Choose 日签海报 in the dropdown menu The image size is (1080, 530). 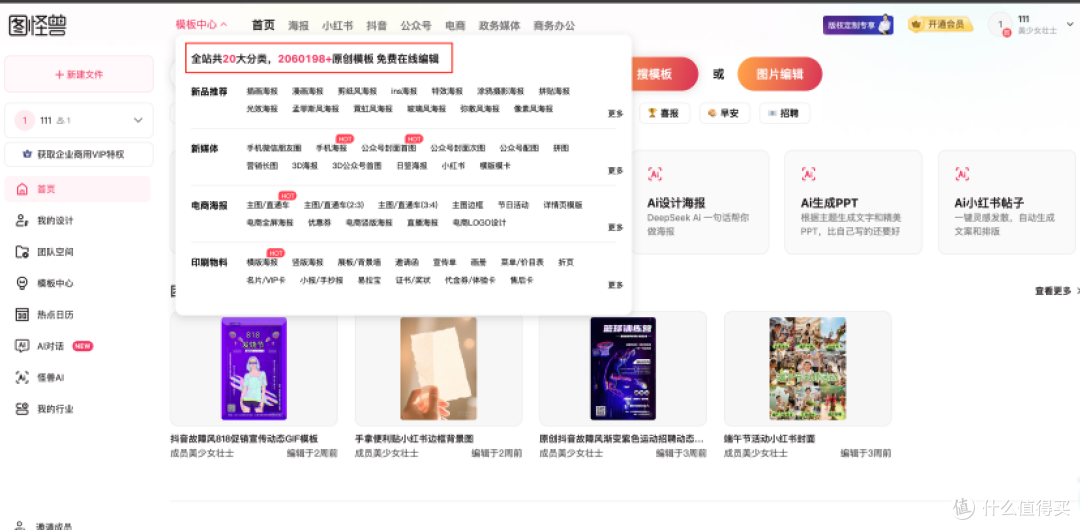click(x=412, y=165)
